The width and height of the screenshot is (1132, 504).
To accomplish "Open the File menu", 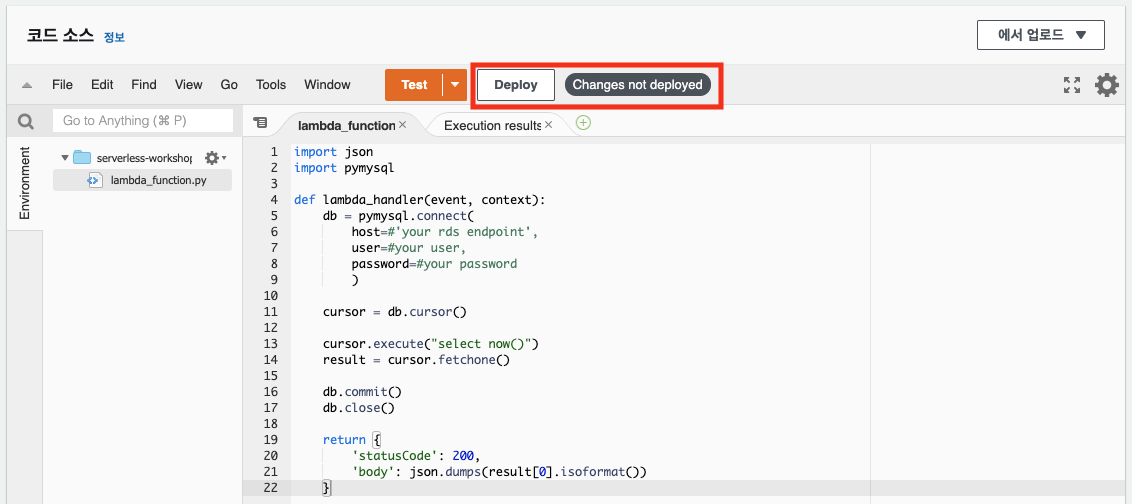I will point(62,84).
